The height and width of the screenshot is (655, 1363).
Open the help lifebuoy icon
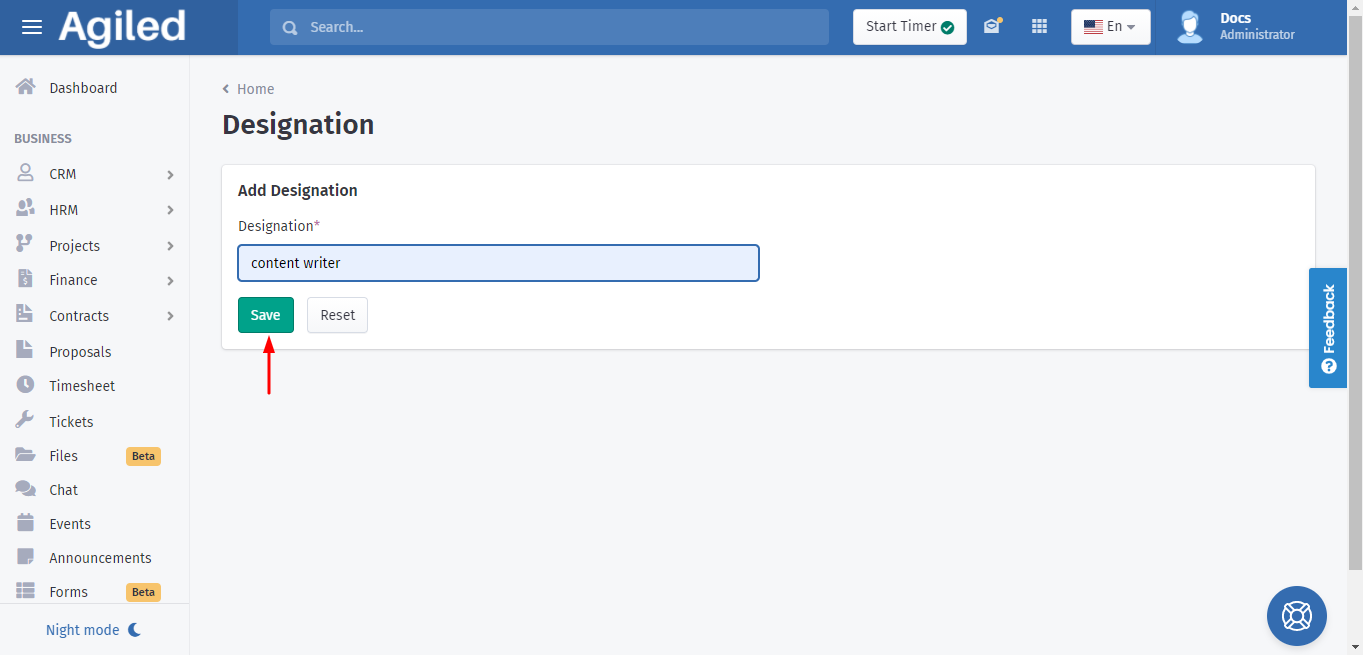pos(1296,615)
